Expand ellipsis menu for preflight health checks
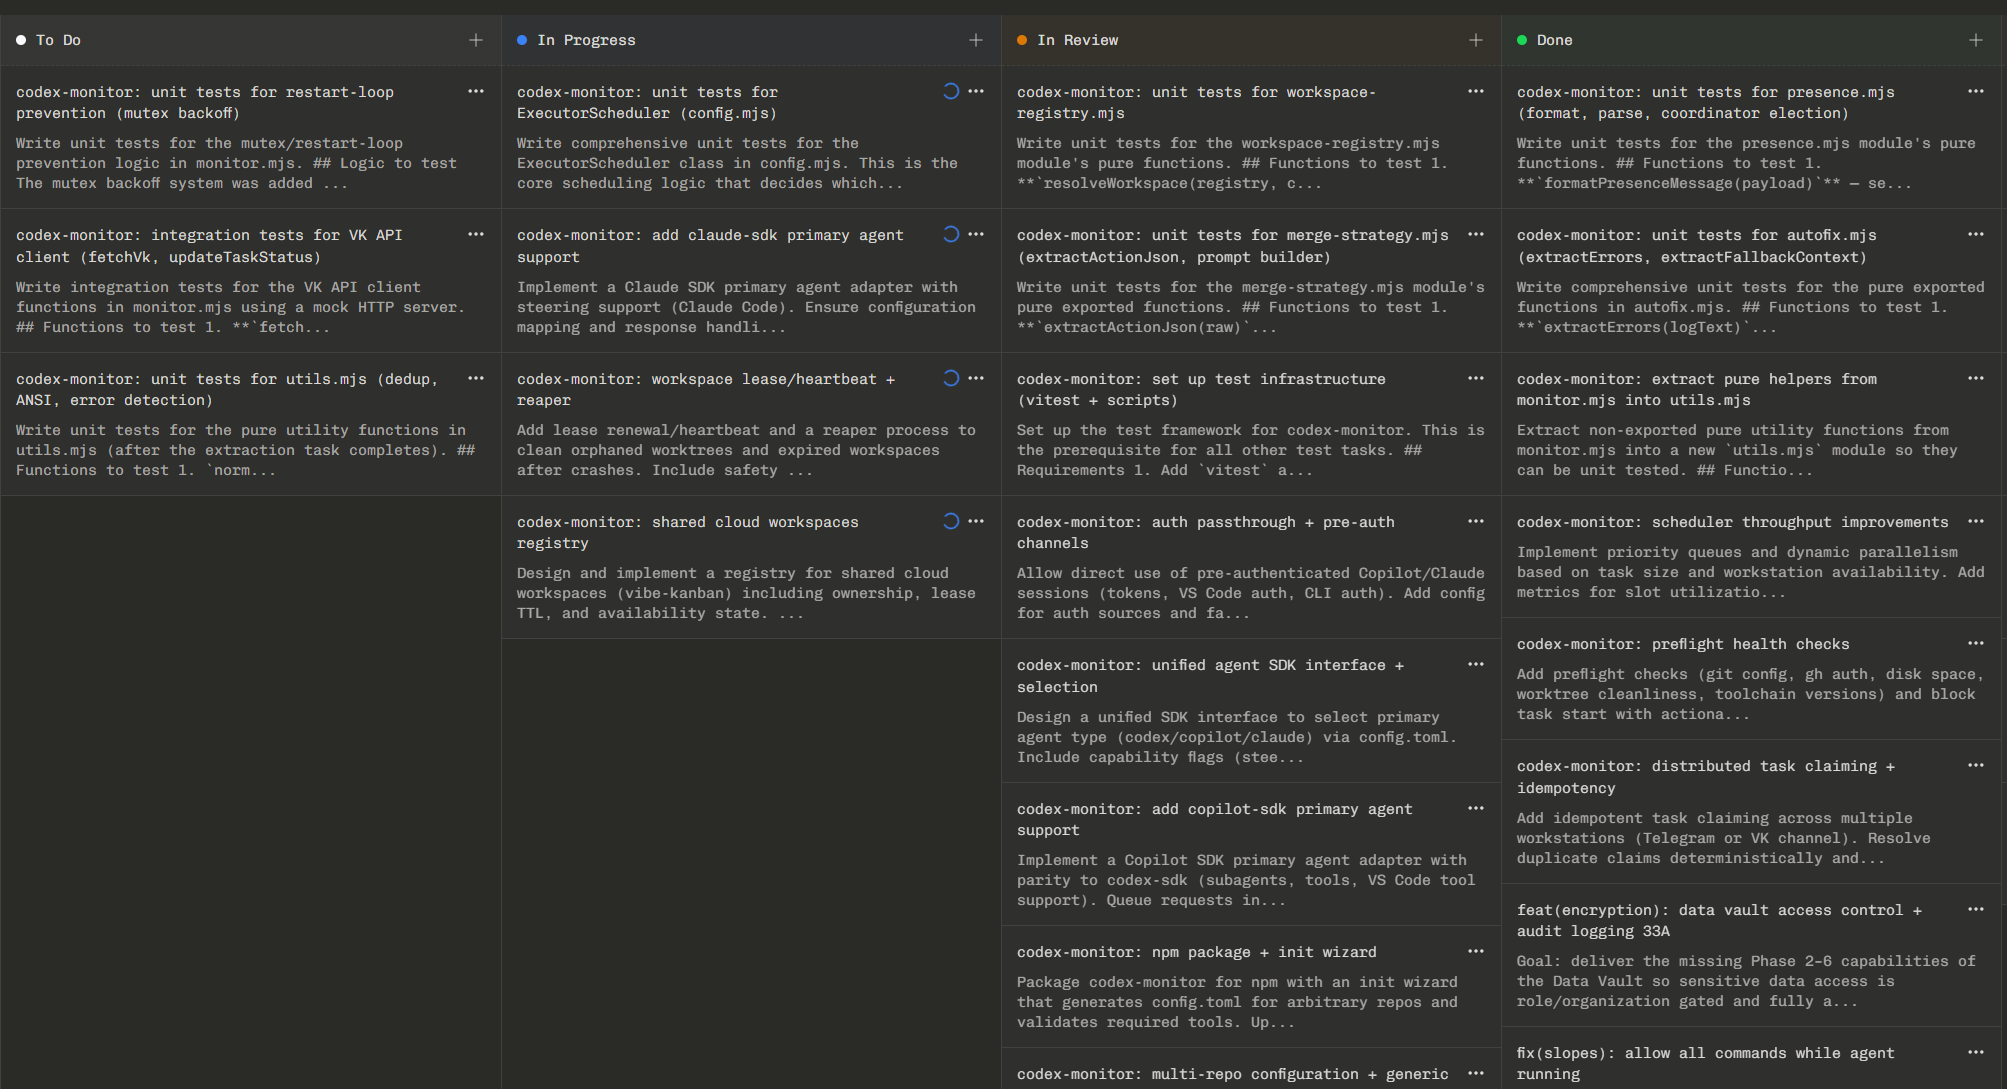This screenshot has width=2007, height=1089. 1976,643
